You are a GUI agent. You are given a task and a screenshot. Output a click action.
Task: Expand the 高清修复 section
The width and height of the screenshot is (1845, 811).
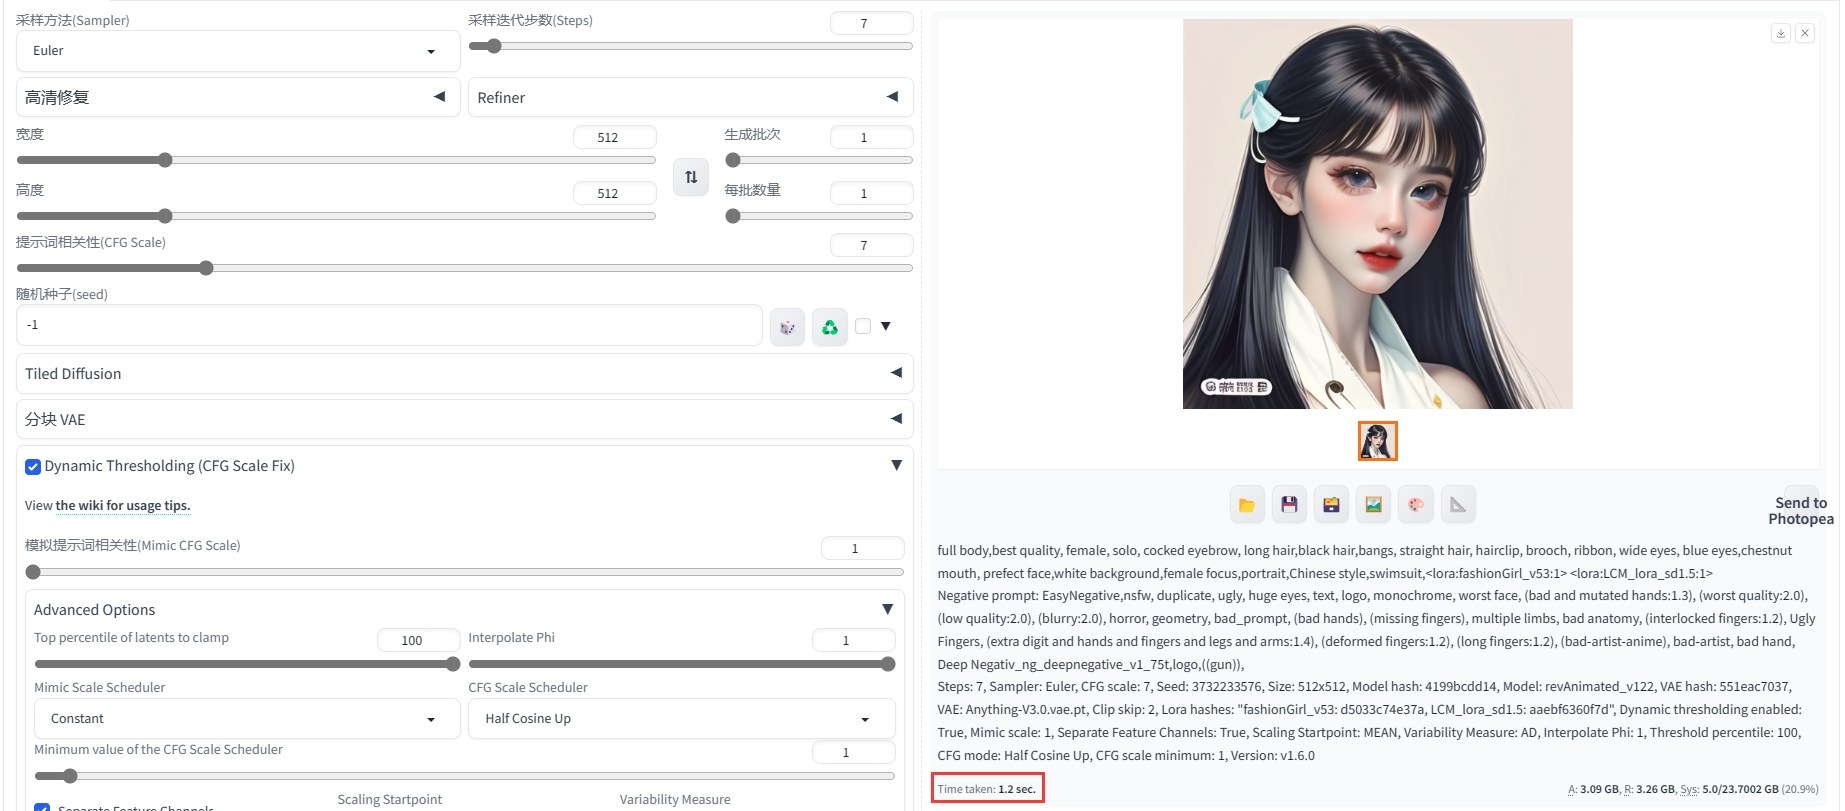click(x=238, y=97)
